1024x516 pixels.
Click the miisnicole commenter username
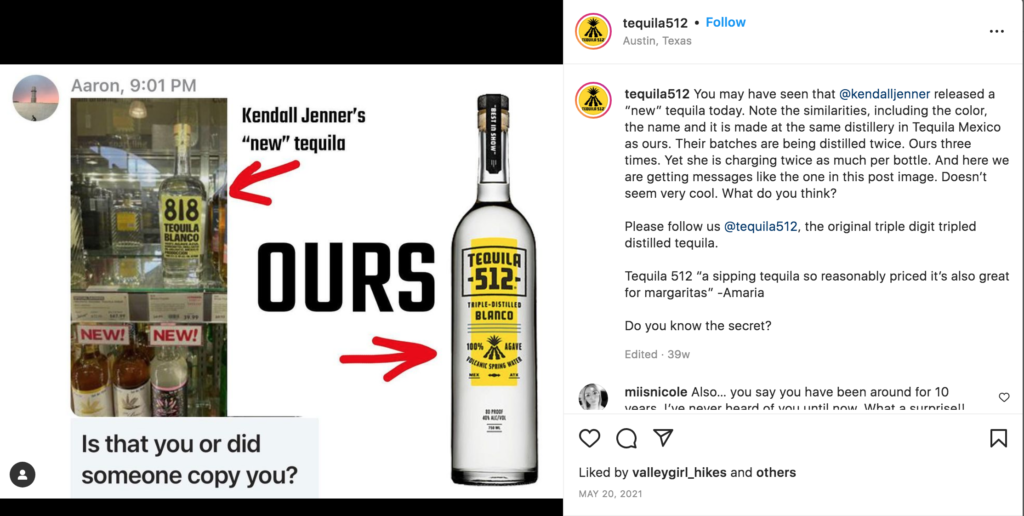pyautogui.click(x=656, y=392)
